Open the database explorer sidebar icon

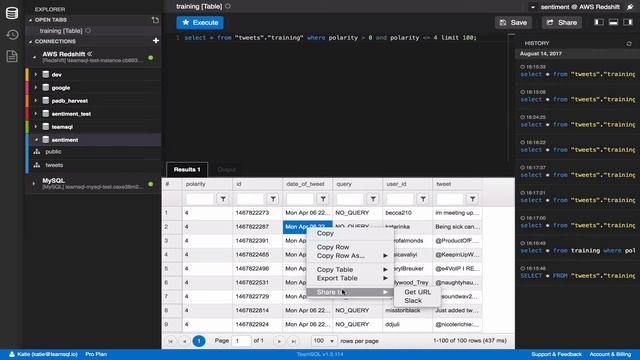[x=12, y=13]
